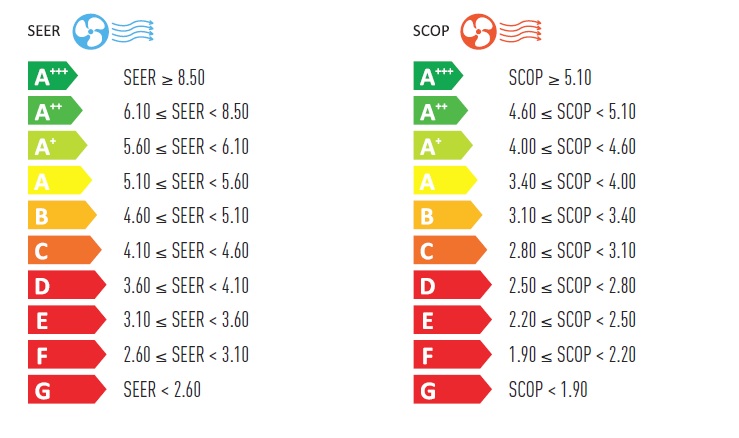Choose the yellow A class arrow for SEER

(60, 181)
